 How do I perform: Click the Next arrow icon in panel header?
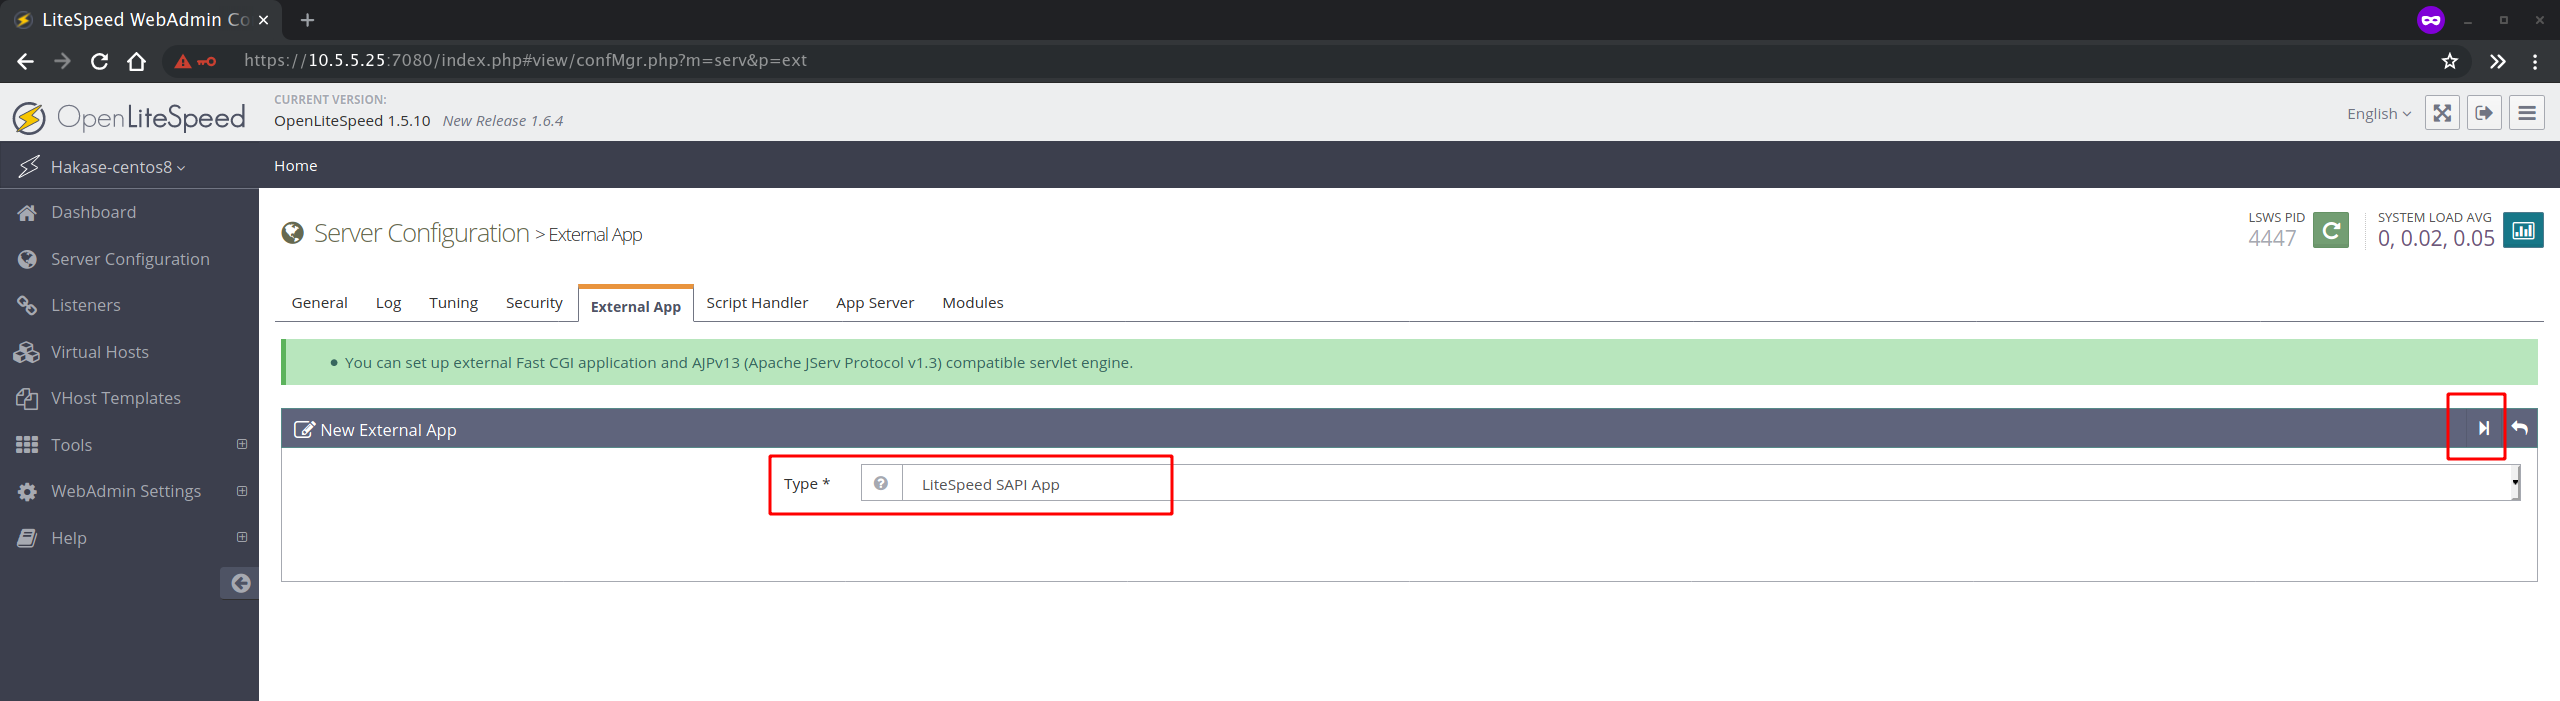coord(2484,428)
